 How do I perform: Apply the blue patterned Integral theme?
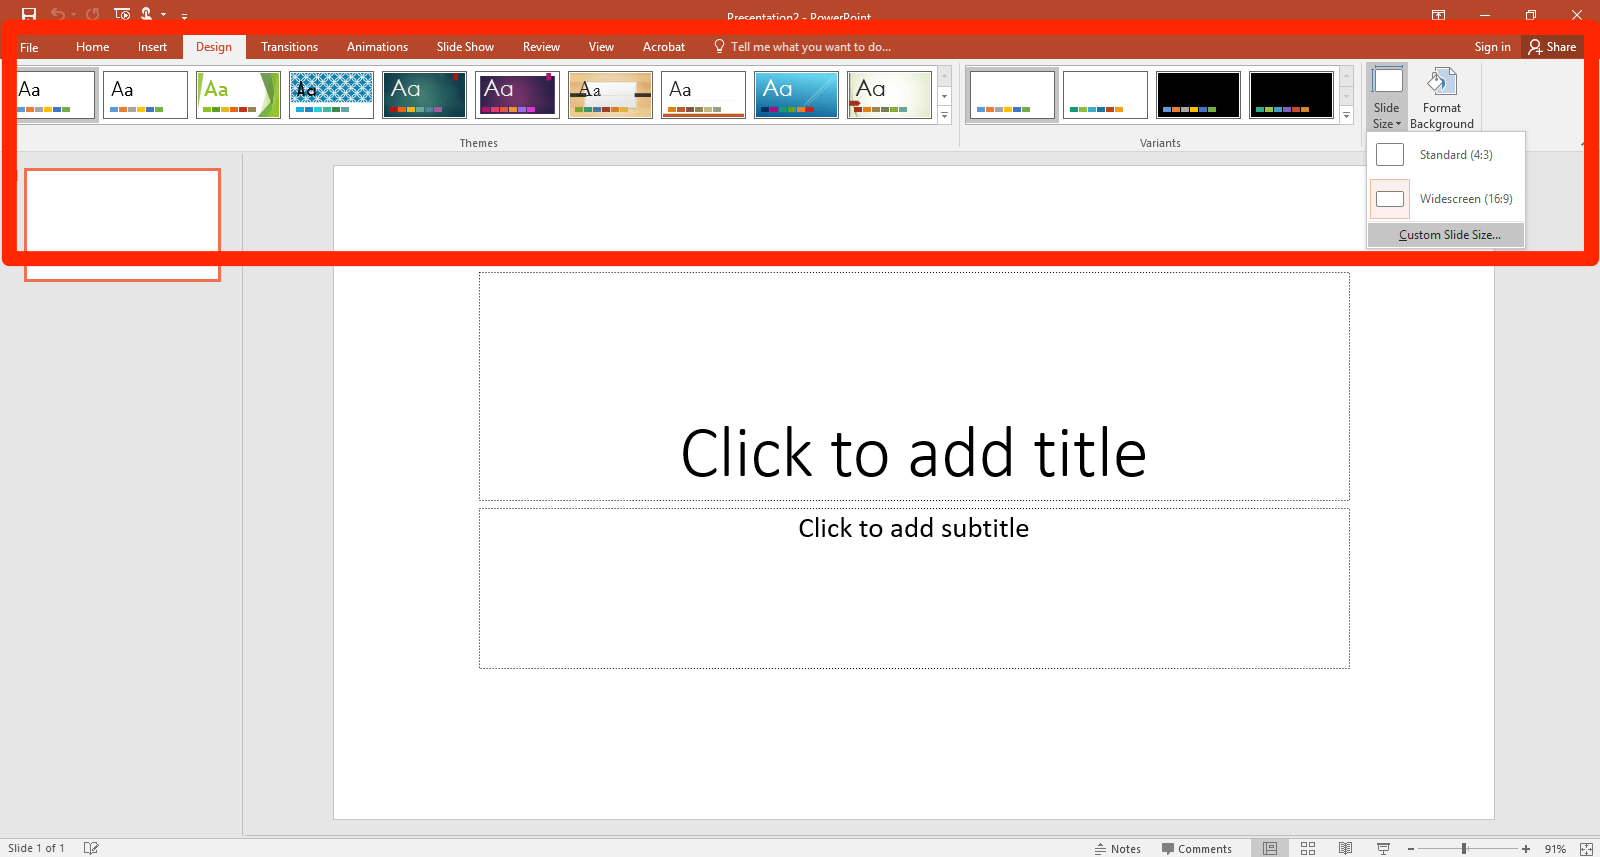[x=331, y=95]
